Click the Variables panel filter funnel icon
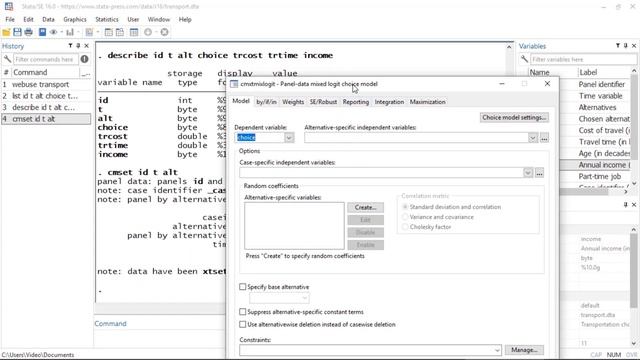640x360 pixels. click(618, 46)
